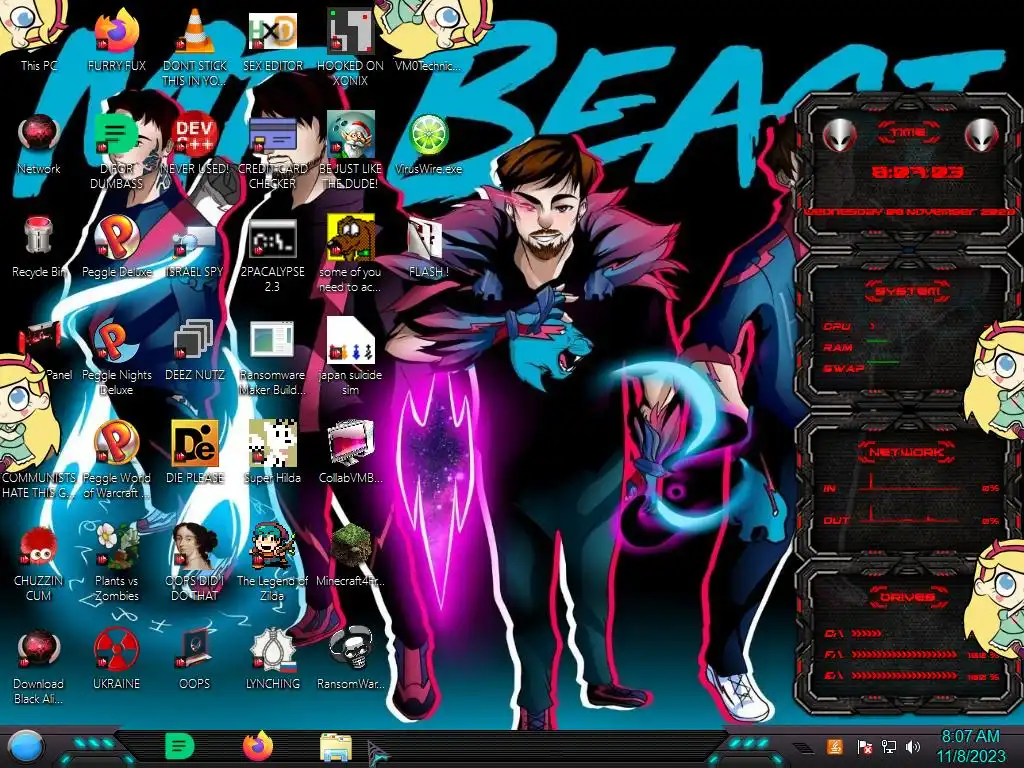Screen dimensions: 1024x768
Task: Open the Action Center flag tray icon
Action: pyautogui.click(x=864, y=747)
